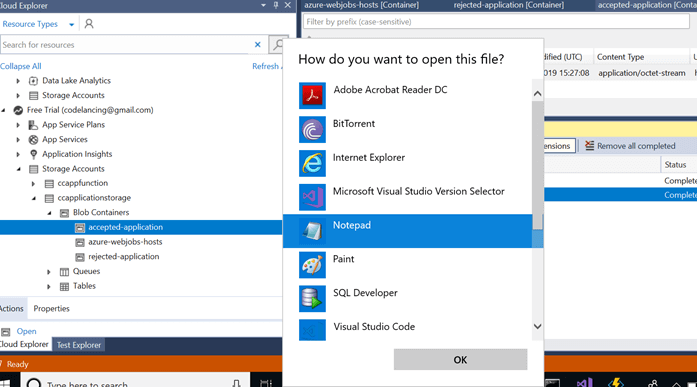Pick the Internet Explorer icon
The image size is (697, 387).
pyautogui.click(x=312, y=163)
